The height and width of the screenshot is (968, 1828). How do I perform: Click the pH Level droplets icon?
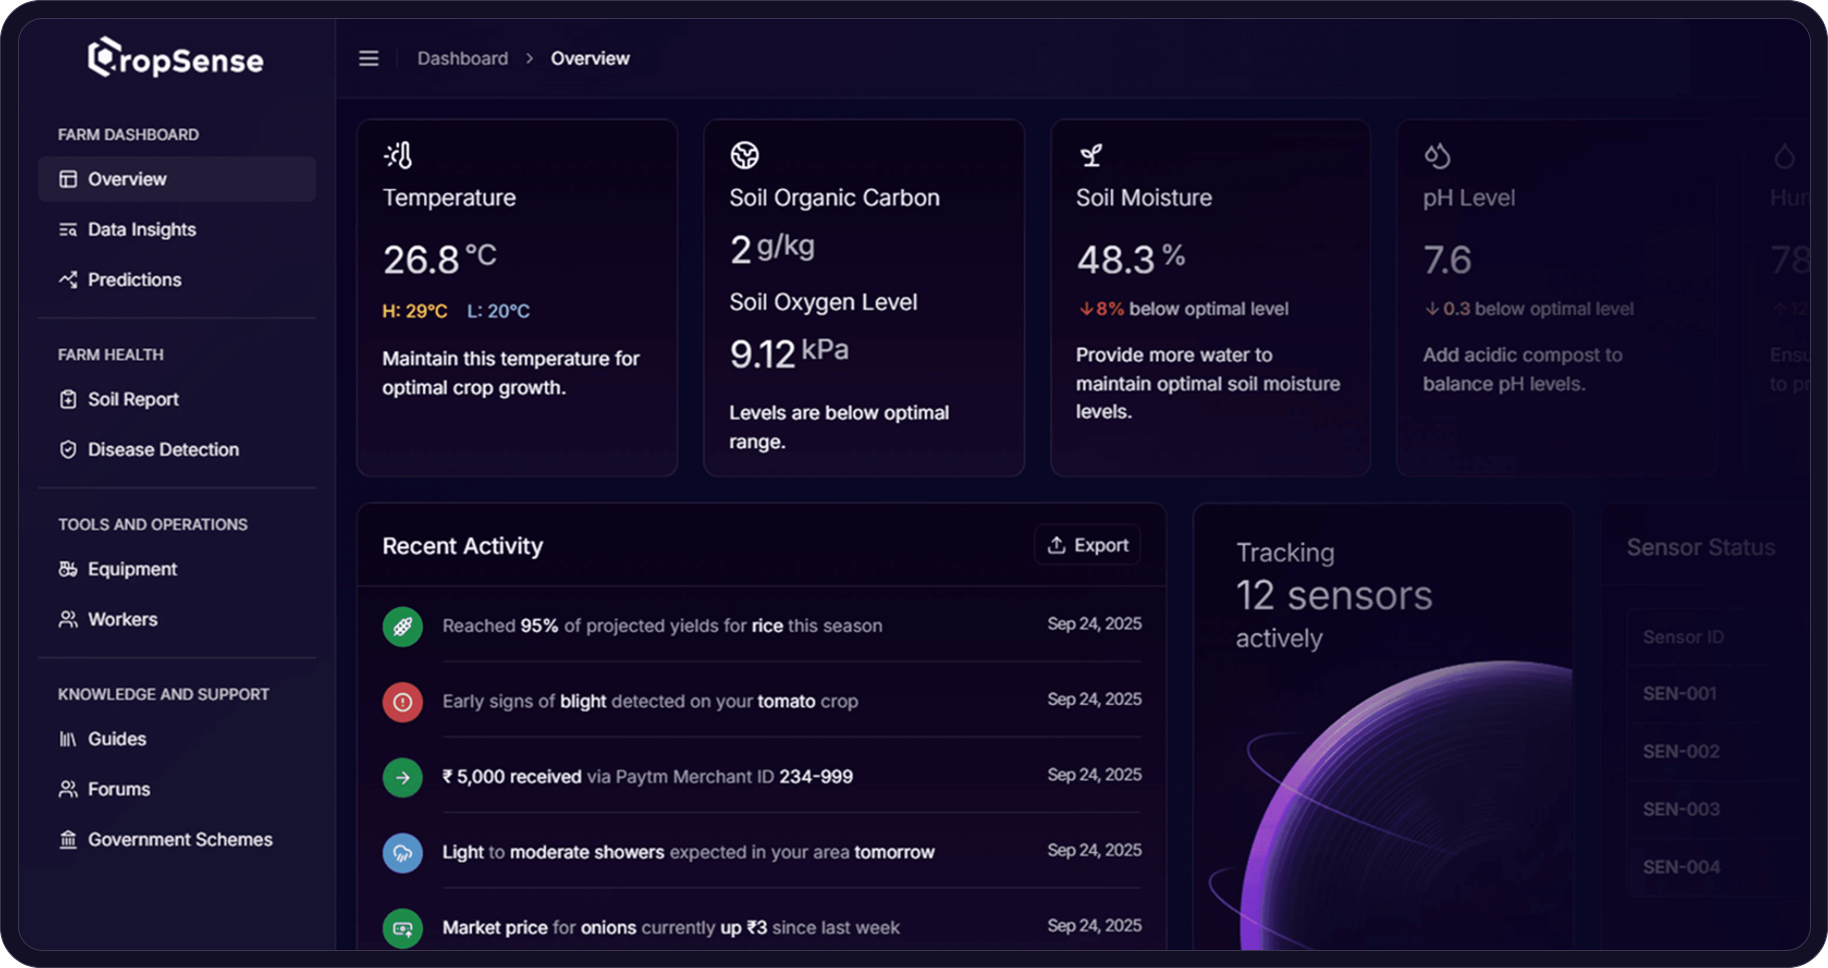pyautogui.click(x=1437, y=156)
